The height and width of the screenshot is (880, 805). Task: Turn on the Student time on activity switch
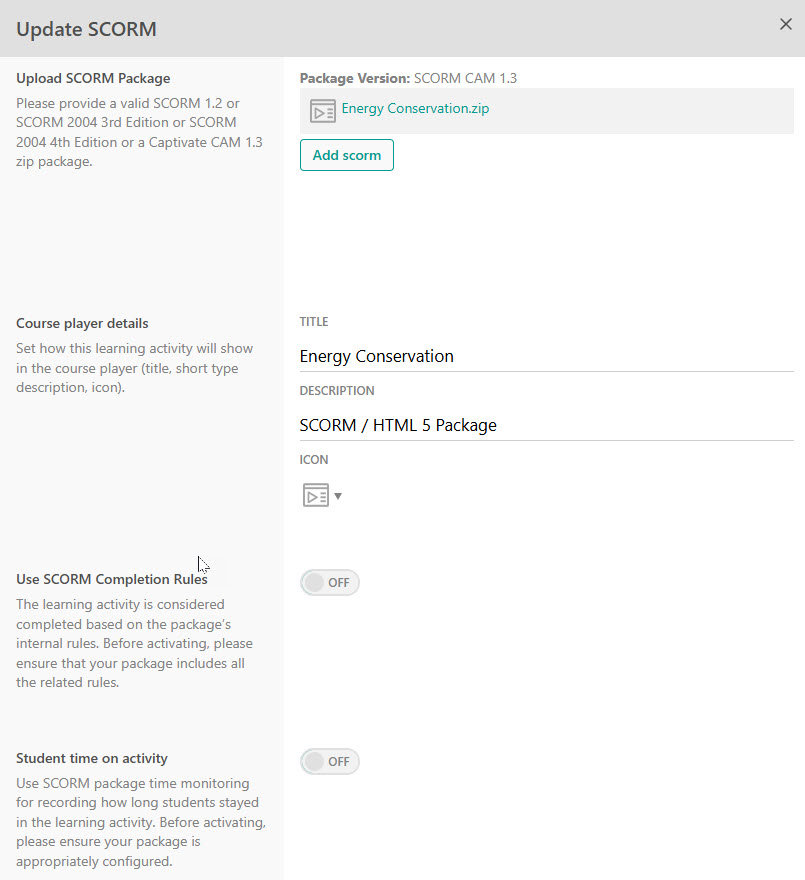coord(329,762)
